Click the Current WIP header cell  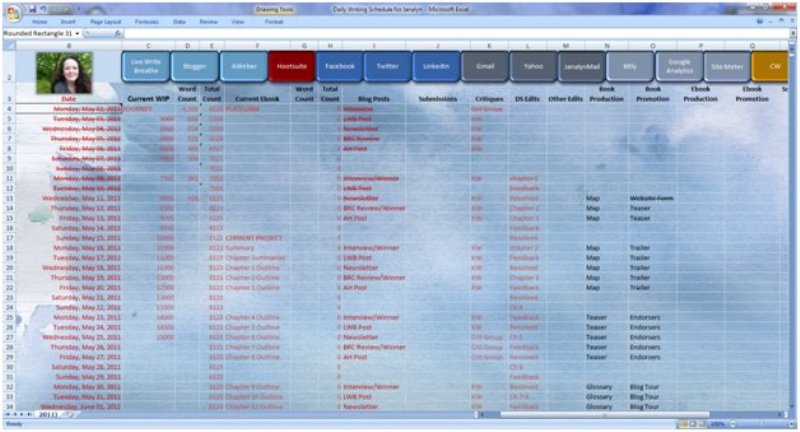tap(148, 99)
